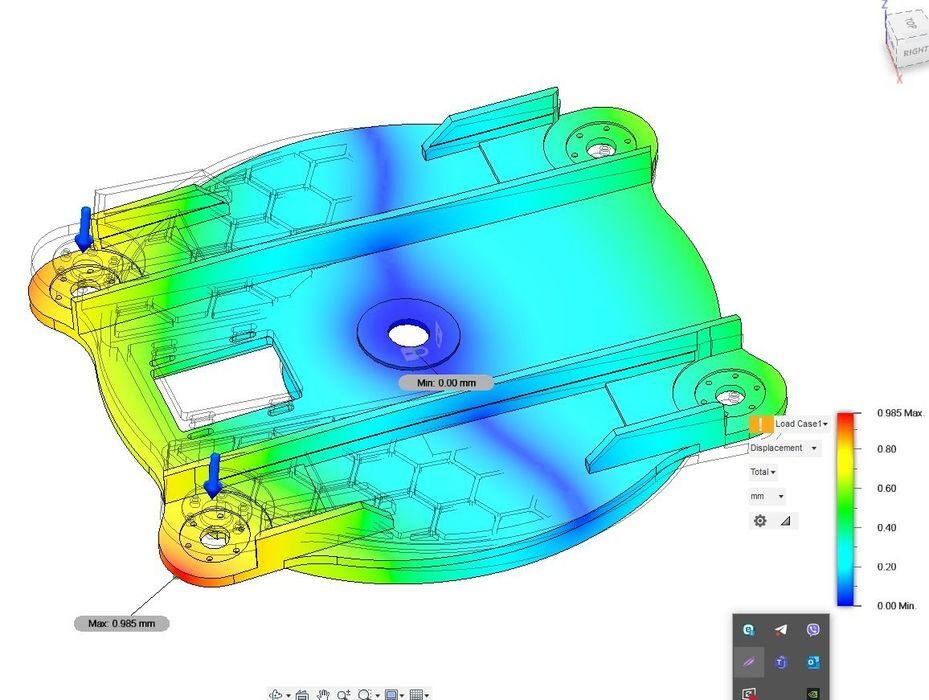Click the results settings gear icon
929x700 pixels.
tap(759, 520)
